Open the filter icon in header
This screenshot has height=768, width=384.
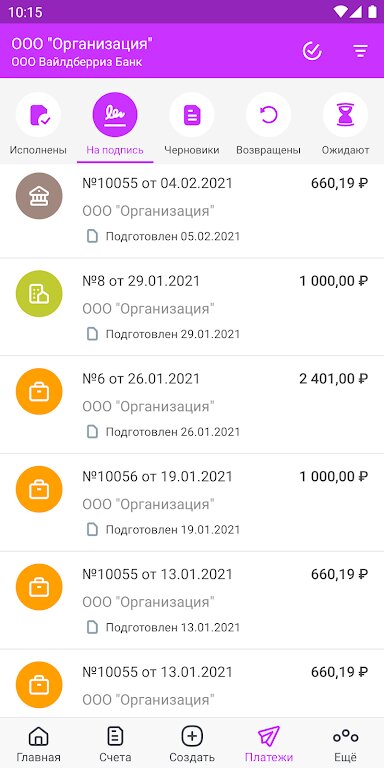[360, 51]
